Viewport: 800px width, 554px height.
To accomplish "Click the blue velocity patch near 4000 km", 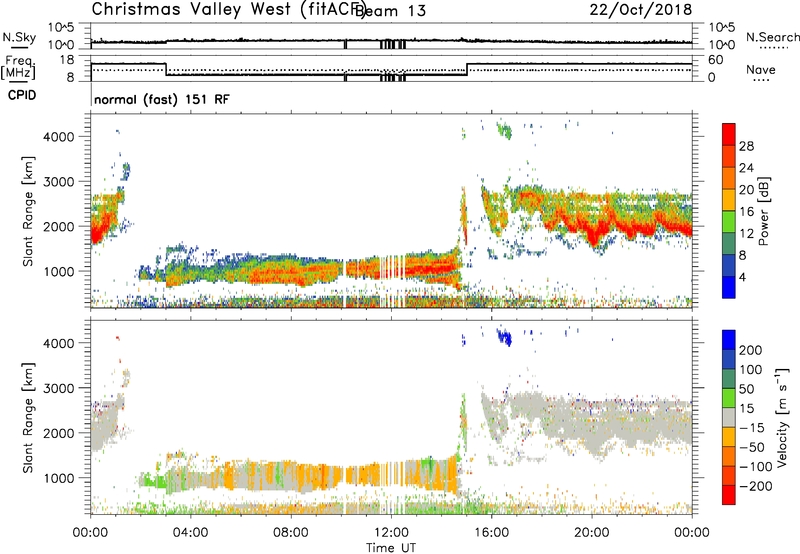I will point(504,337).
